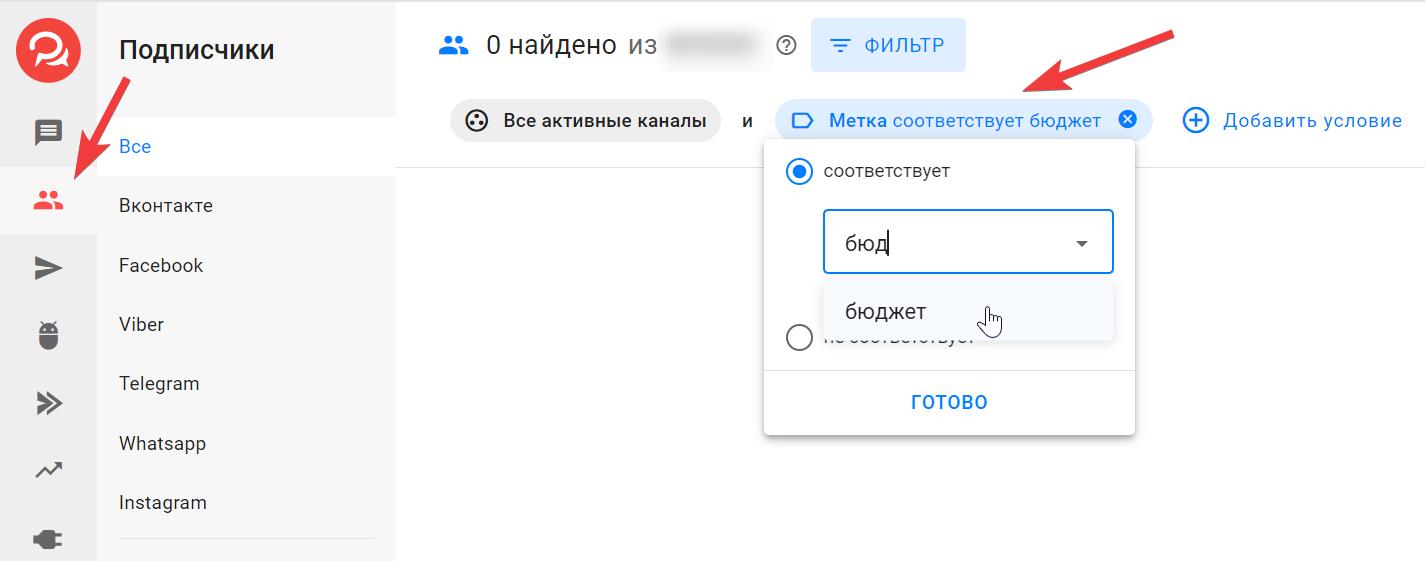Select the Вконтакте subscribers list
1425x561 pixels.
click(166, 206)
